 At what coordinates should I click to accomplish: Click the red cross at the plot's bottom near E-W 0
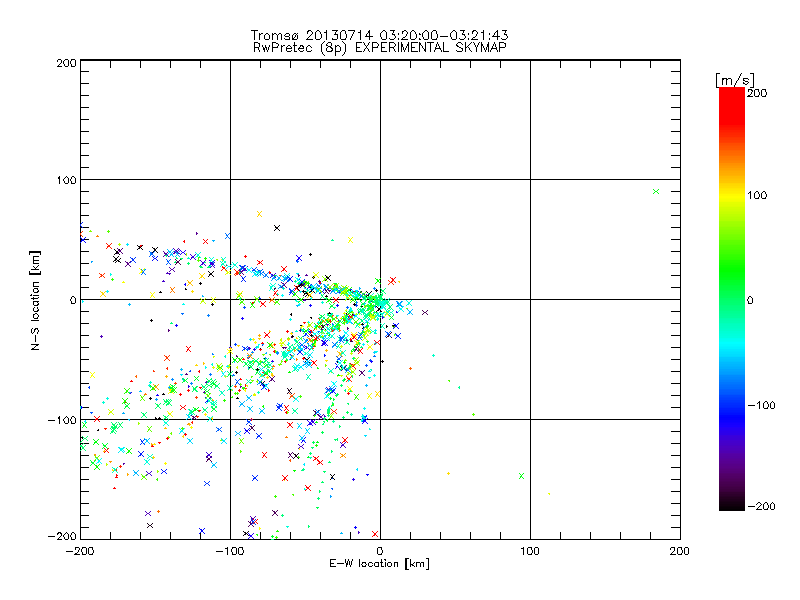click(x=375, y=534)
